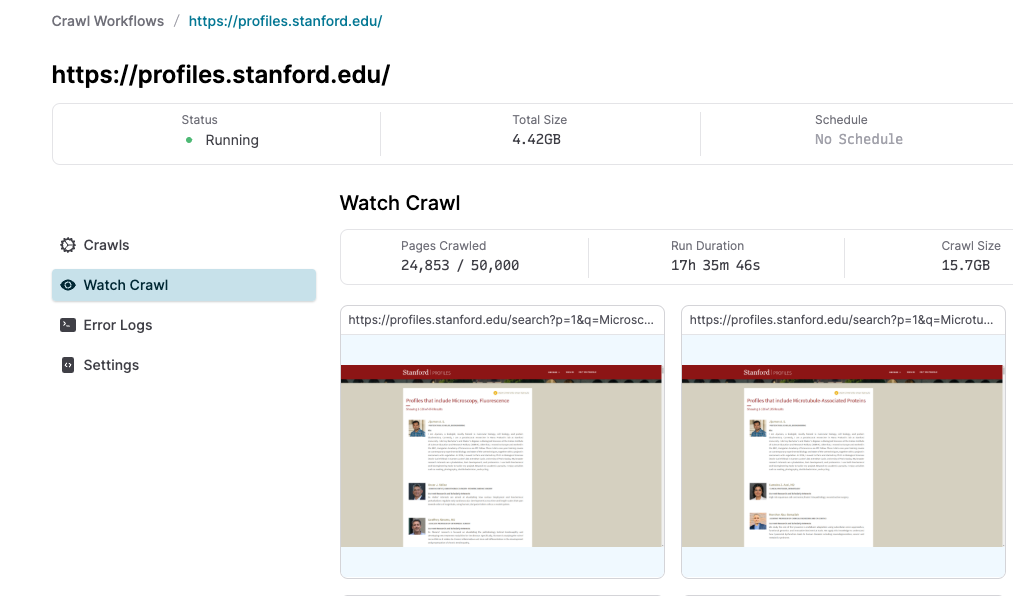
Task: Click the Settings code-file icon
Action: pyautogui.click(x=68, y=365)
